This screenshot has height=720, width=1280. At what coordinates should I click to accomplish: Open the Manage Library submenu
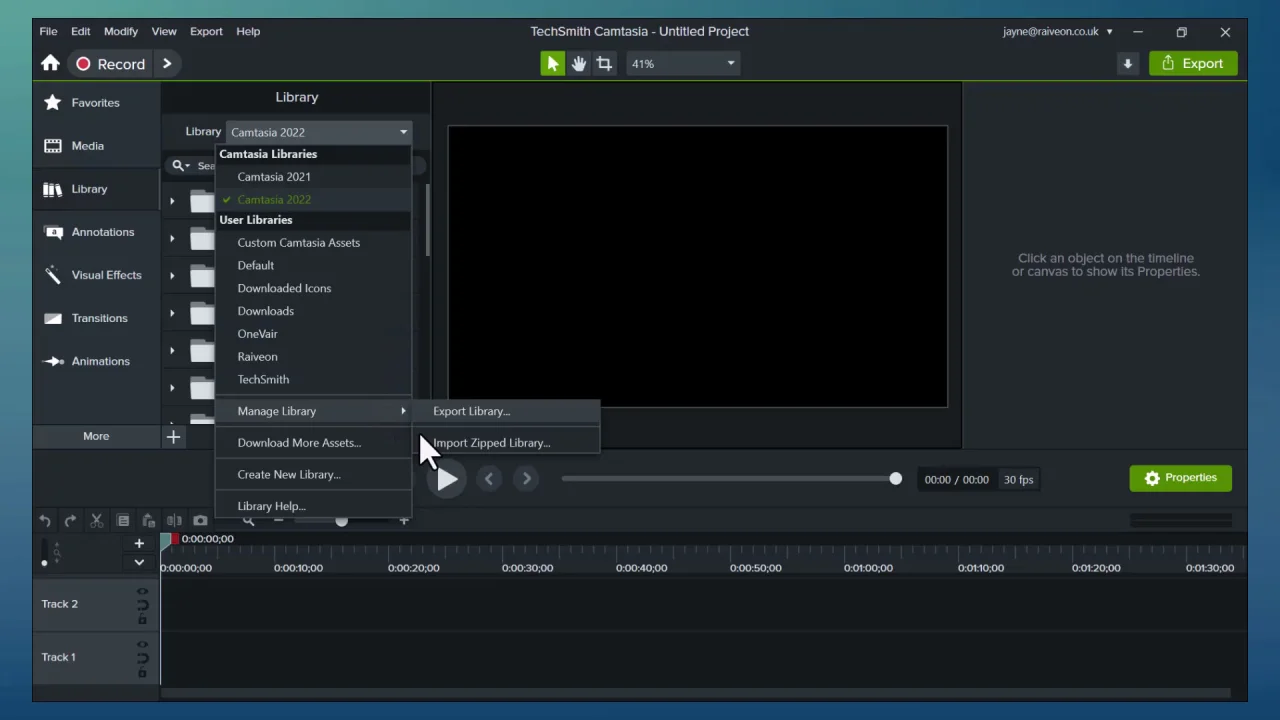point(313,411)
